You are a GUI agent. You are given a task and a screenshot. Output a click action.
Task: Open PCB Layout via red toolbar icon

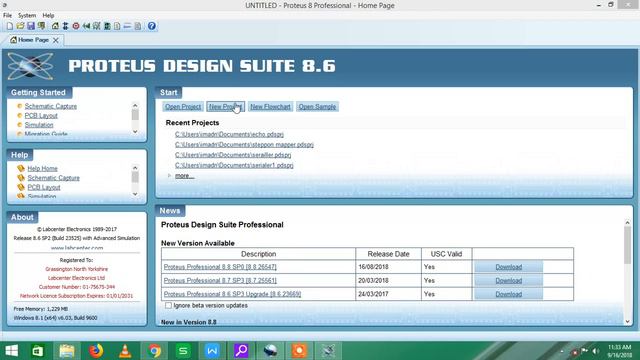pos(76,26)
